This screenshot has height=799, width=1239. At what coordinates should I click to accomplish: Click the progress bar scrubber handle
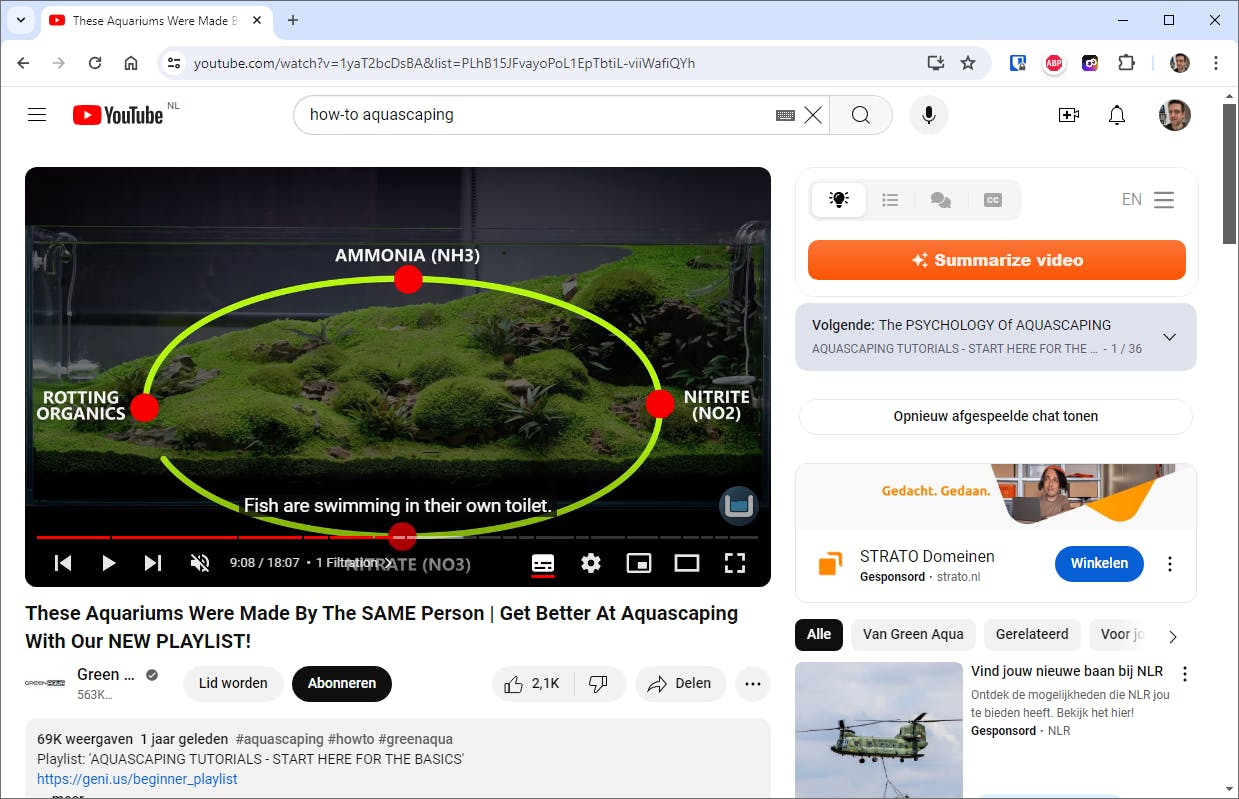pos(402,537)
